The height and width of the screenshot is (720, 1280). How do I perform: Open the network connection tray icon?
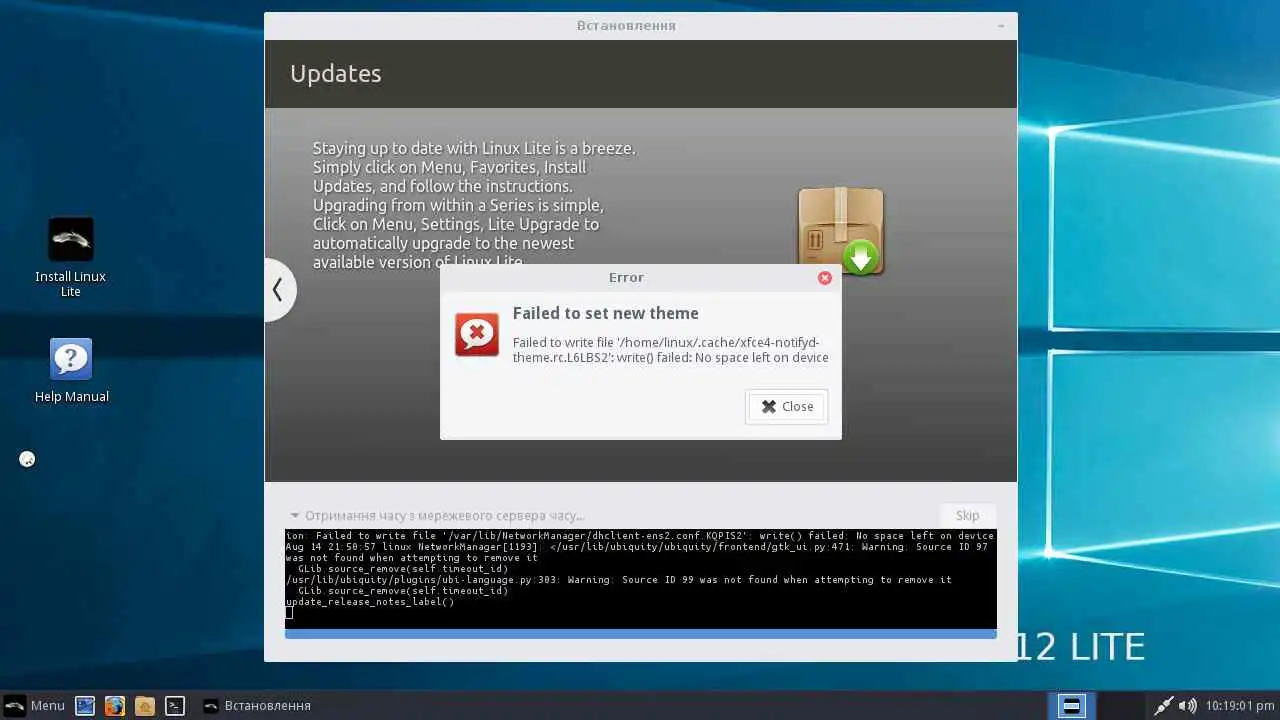coord(1164,705)
